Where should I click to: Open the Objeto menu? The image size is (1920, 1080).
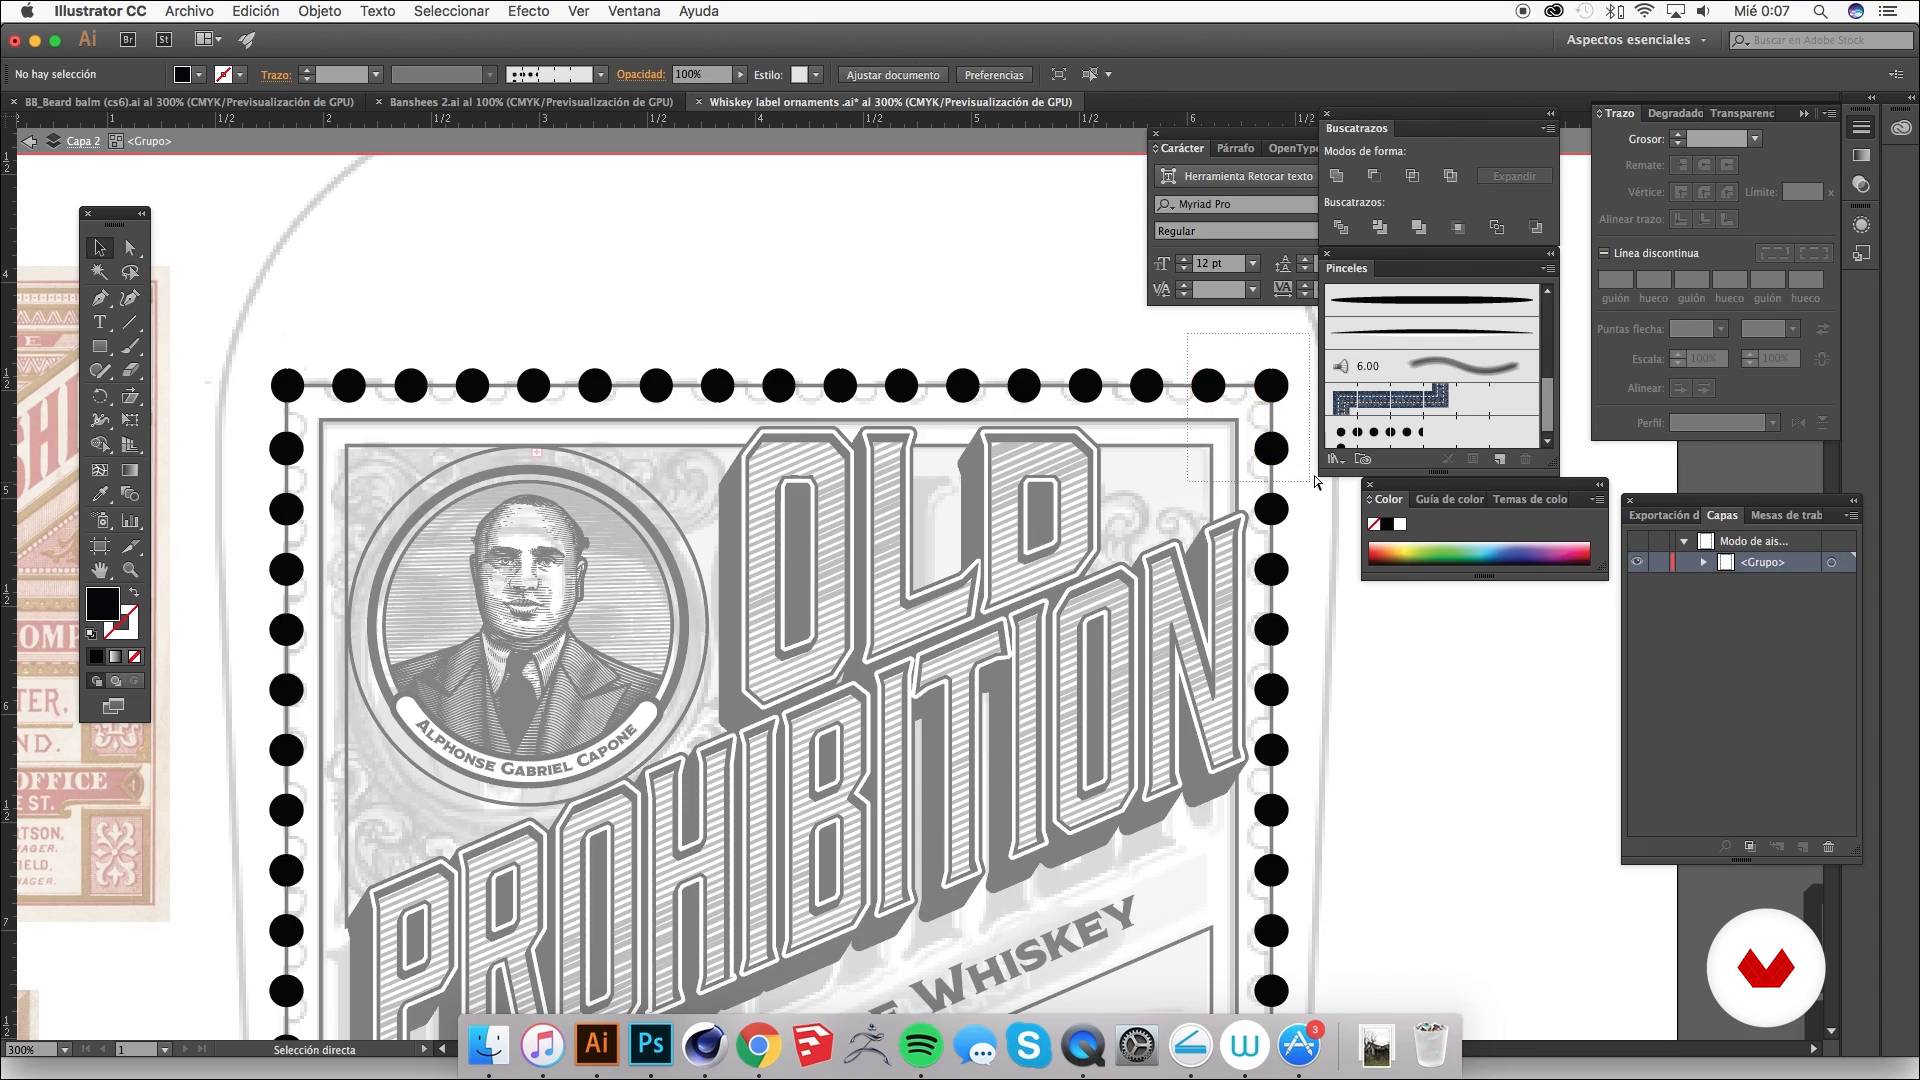pyautogui.click(x=319, y=11)
